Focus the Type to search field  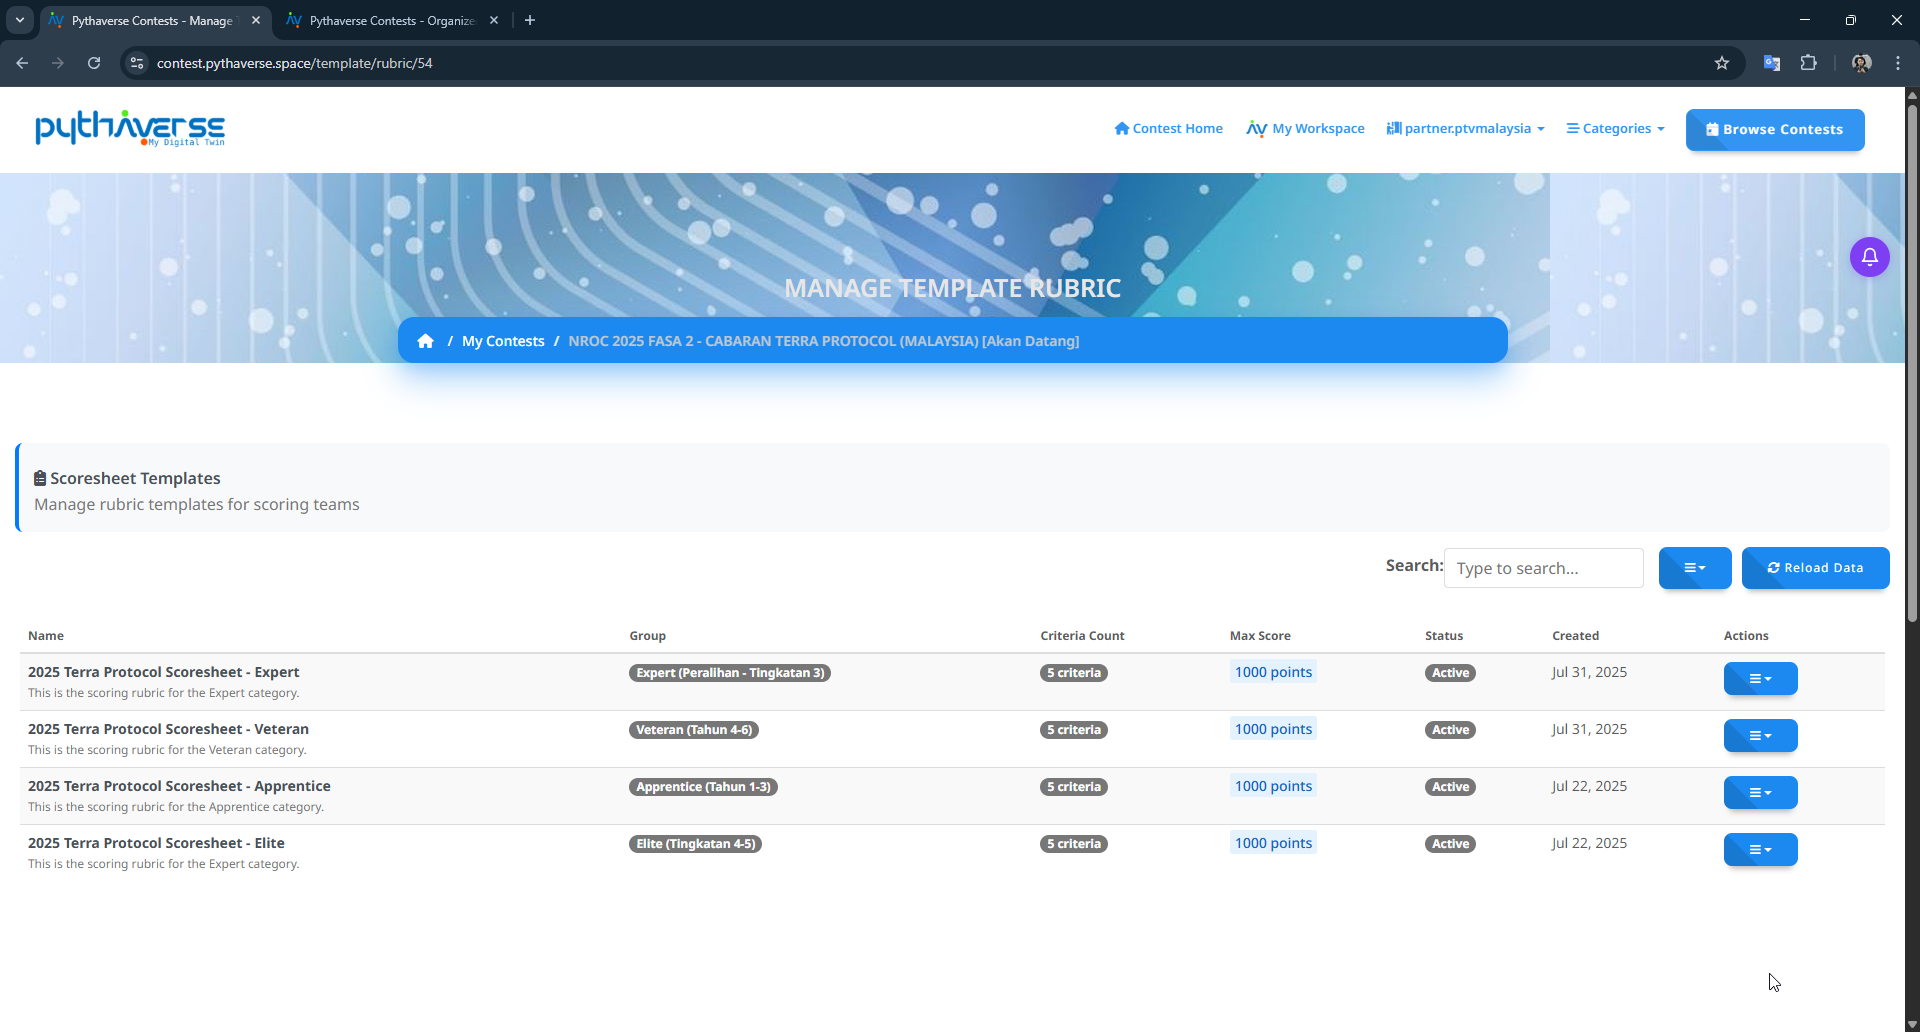(1543, 568)
